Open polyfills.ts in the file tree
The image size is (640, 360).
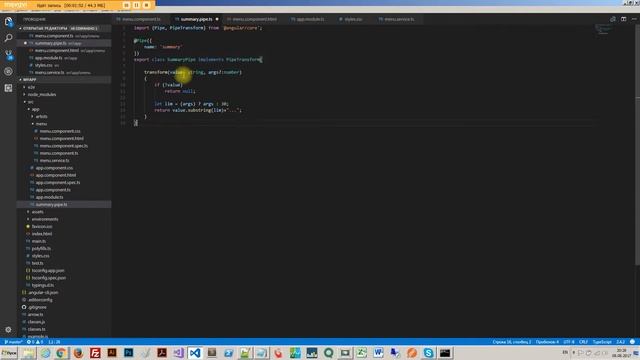41,249
